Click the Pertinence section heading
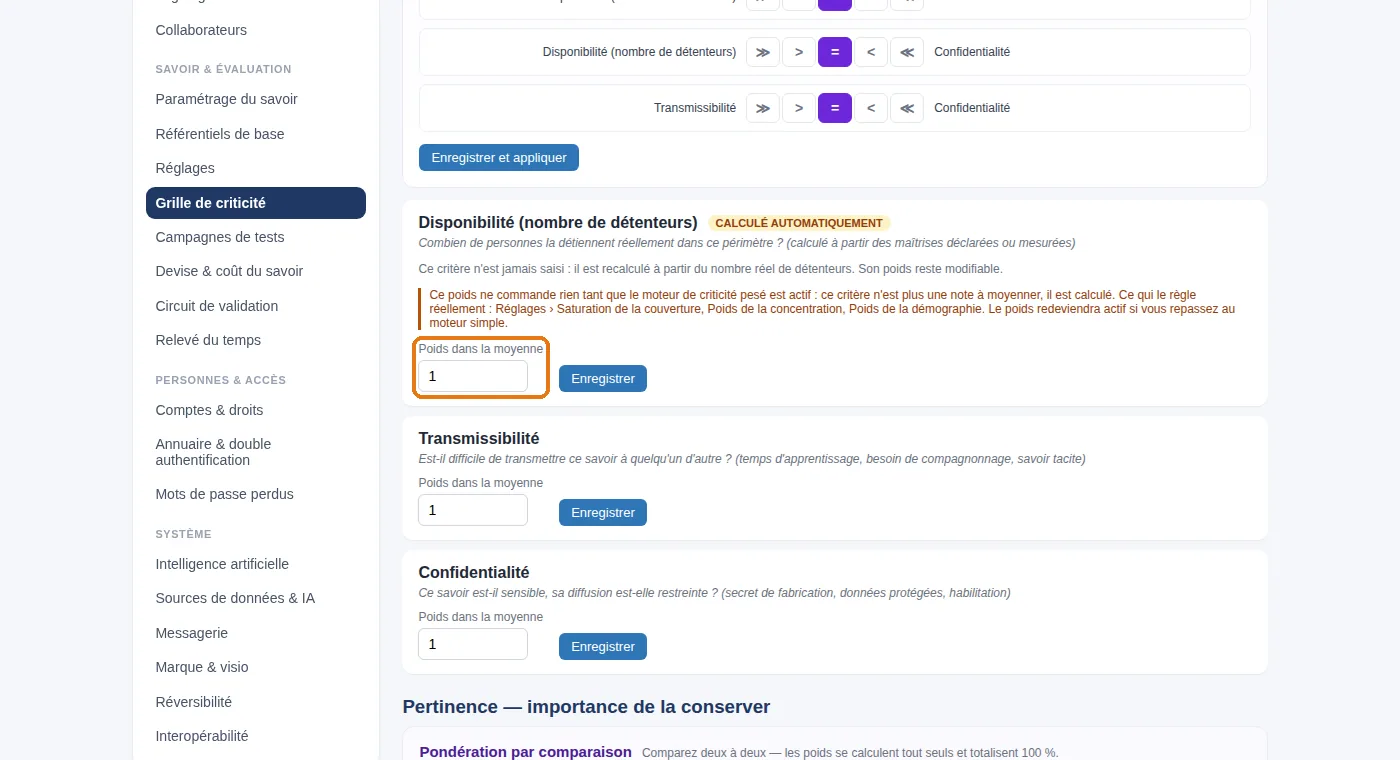Image resolution: width=1400 pixels, height=760 pixels. tap(586, 707)
